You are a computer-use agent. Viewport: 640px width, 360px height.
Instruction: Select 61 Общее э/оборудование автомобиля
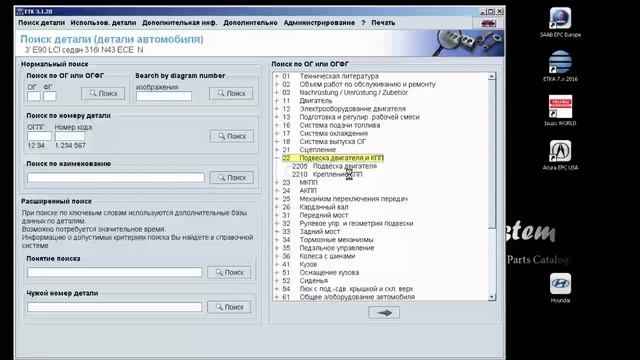(349, 297)
